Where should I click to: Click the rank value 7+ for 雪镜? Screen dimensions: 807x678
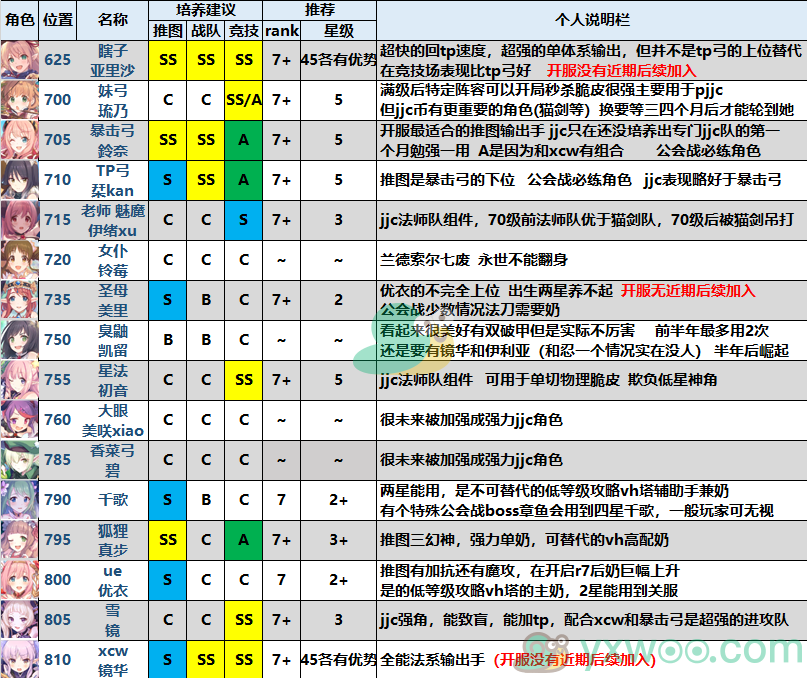tap(282, 620)
